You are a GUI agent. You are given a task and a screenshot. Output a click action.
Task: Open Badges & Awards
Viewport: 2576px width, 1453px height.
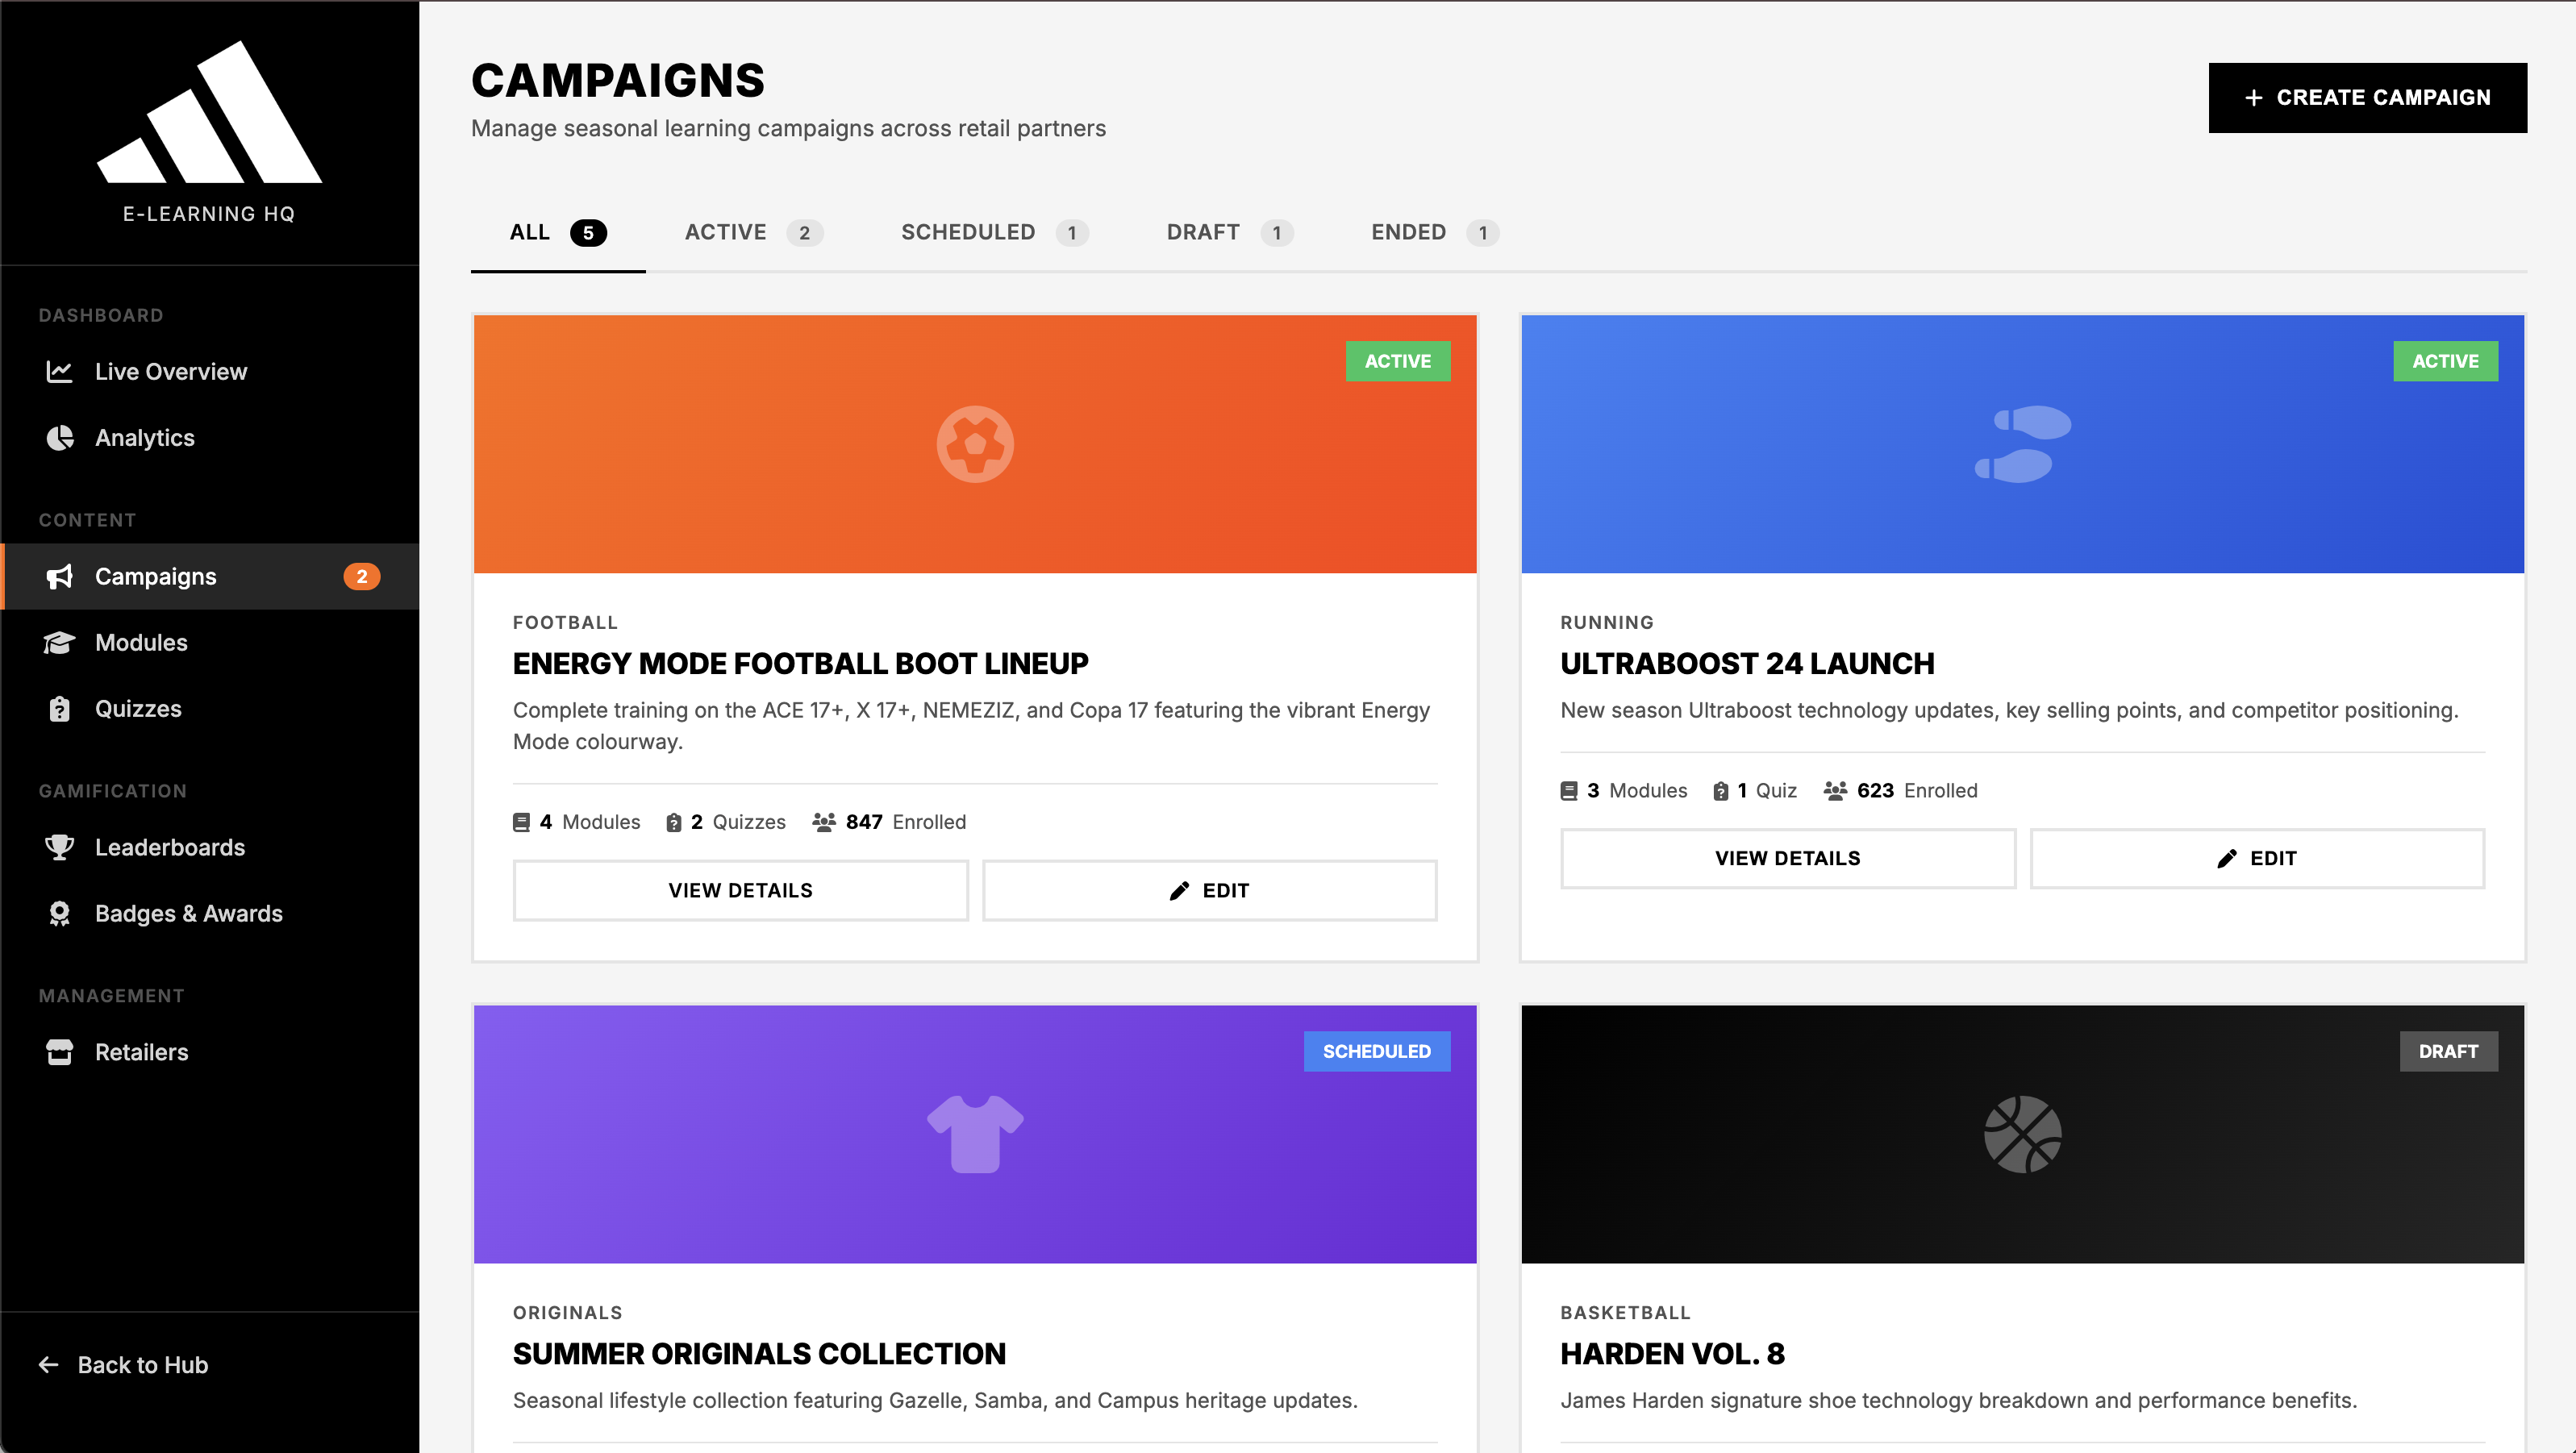(188, 913)
